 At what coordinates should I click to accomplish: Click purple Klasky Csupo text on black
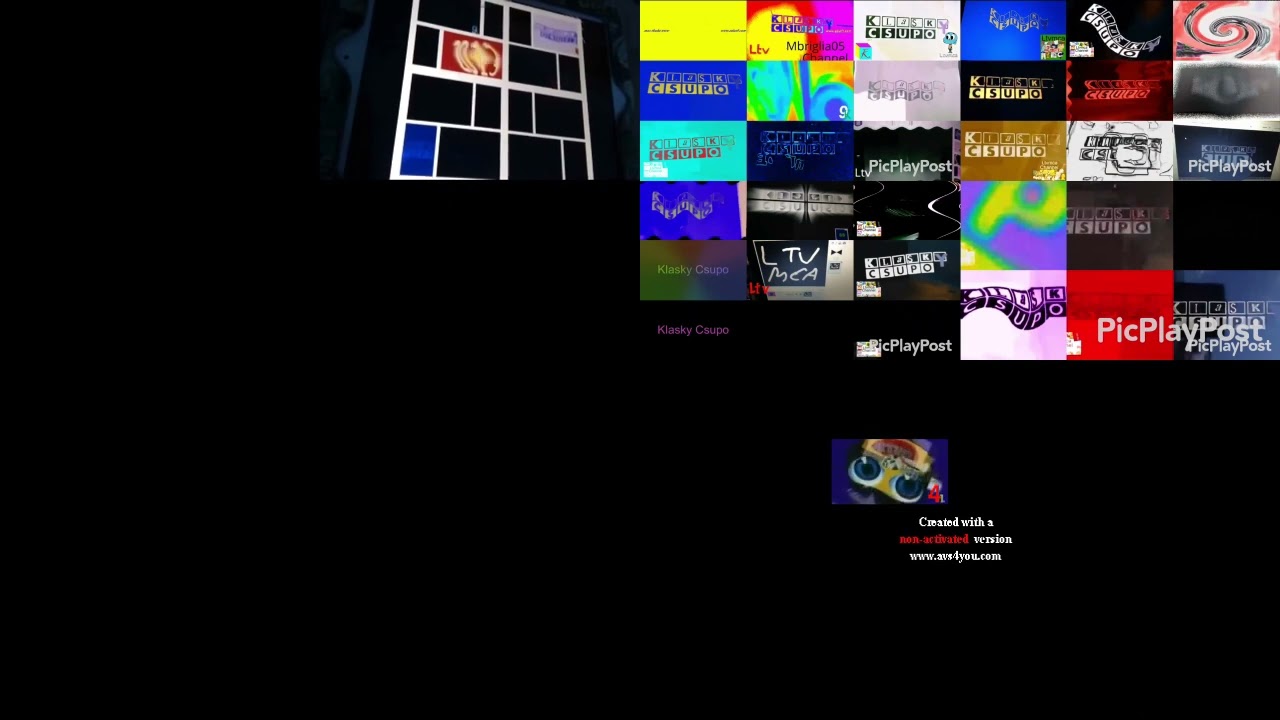[693, 330]
